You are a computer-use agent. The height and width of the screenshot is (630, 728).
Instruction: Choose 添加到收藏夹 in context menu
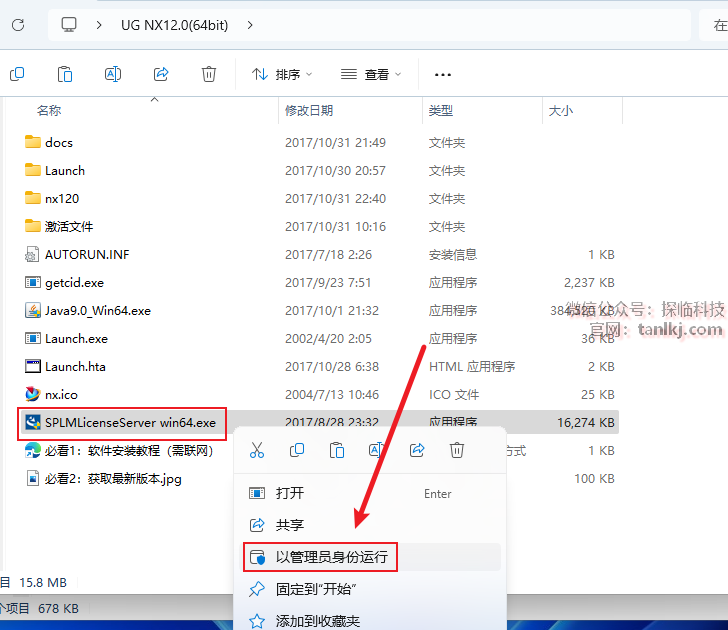(371, 621)
